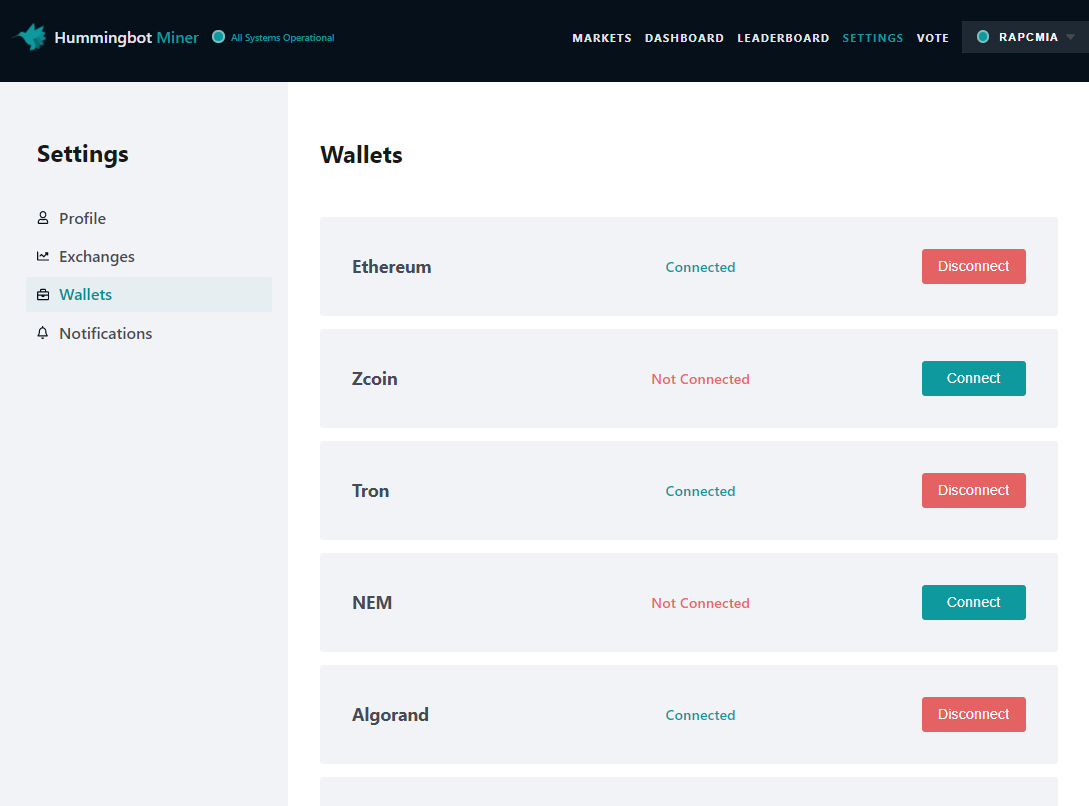Open the Leaderboard page

point(783,38)
